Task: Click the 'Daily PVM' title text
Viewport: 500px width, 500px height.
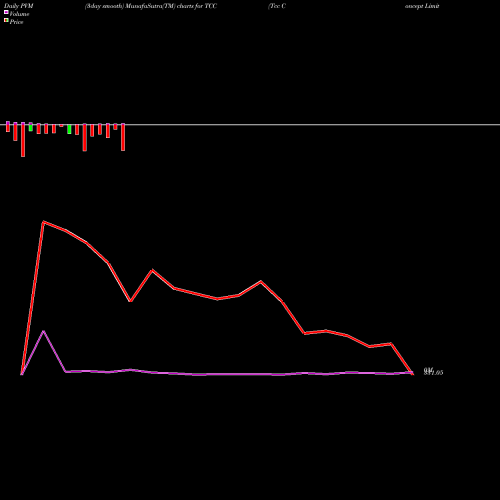Action: [19, 6]
